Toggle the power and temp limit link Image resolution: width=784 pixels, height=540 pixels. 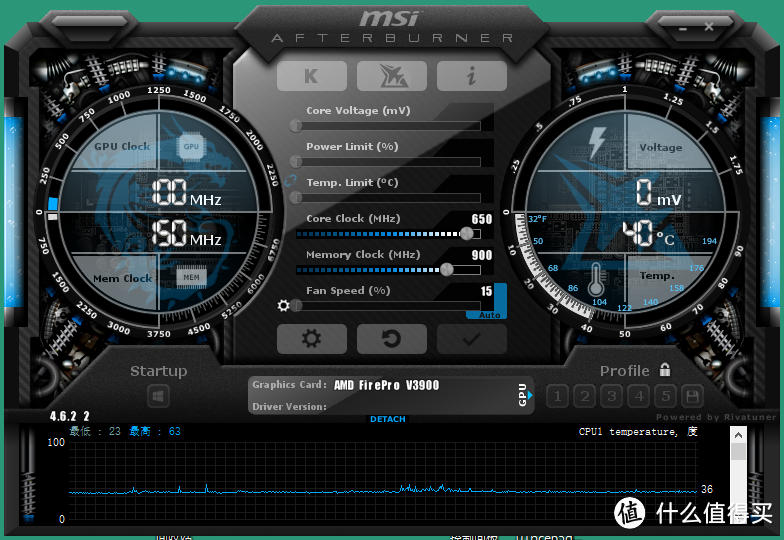291,180
